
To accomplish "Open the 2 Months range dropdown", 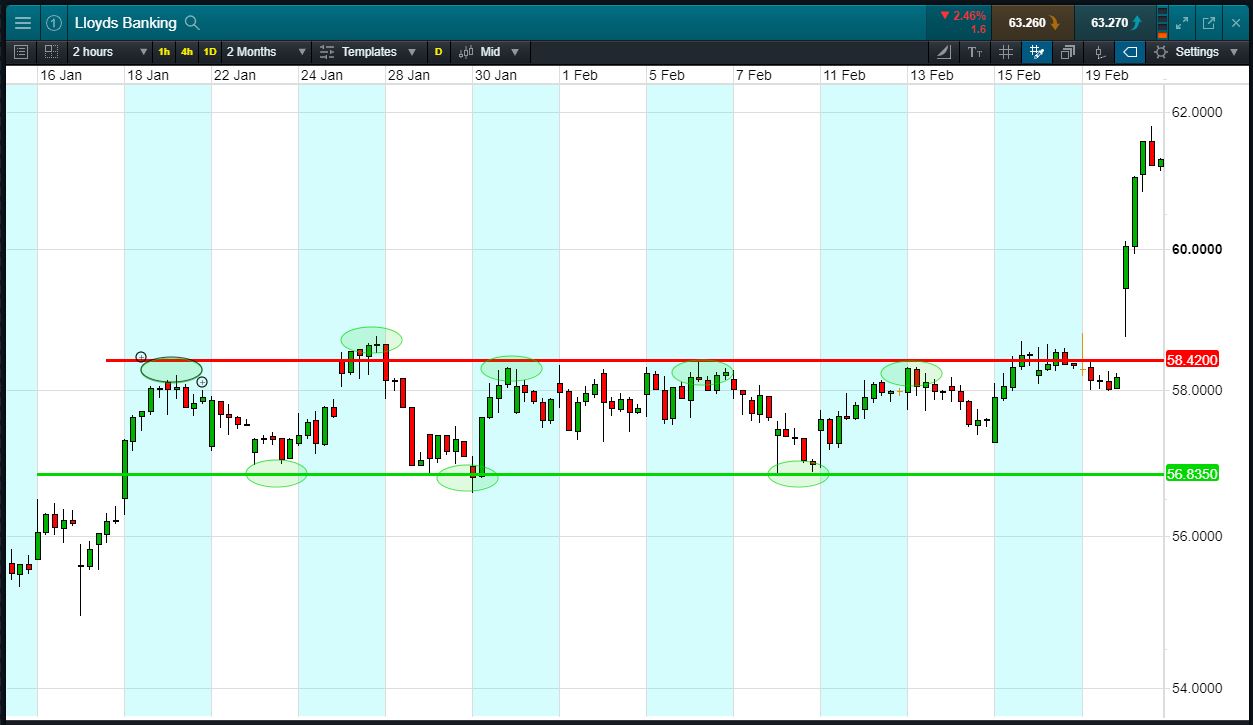I will tap(265, 51).
